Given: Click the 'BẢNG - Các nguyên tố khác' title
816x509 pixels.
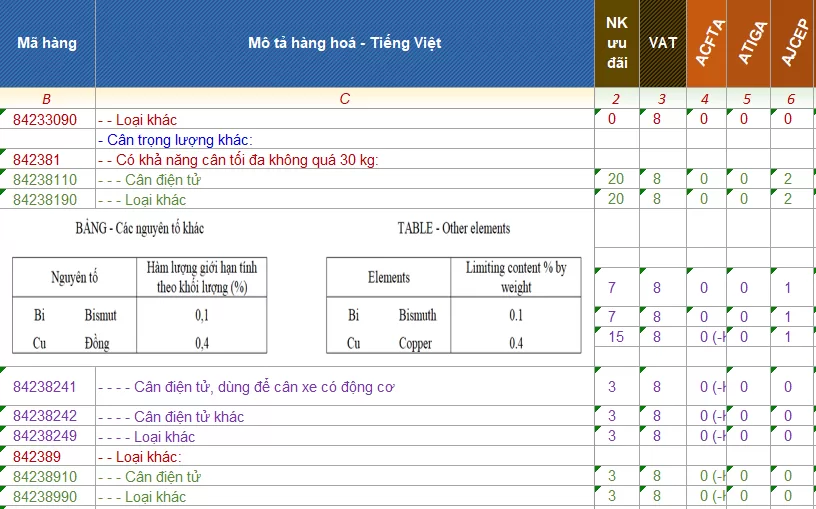Looking at the screenshot, I should pos(139,228).
